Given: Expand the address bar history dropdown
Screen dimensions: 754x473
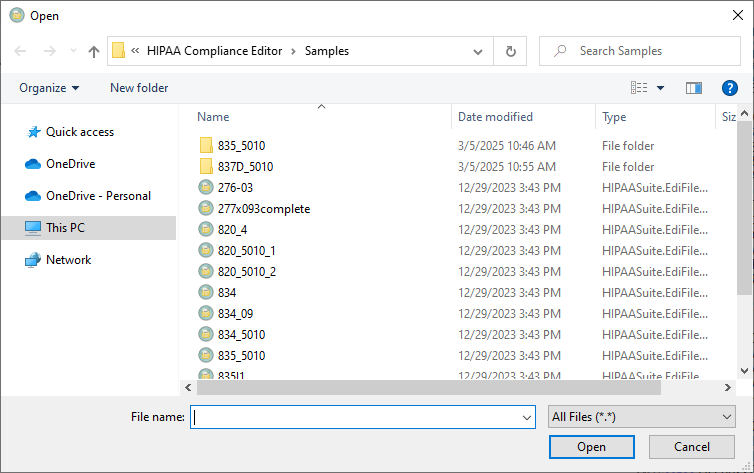Looking at the screenshot, I should point(478,51).
